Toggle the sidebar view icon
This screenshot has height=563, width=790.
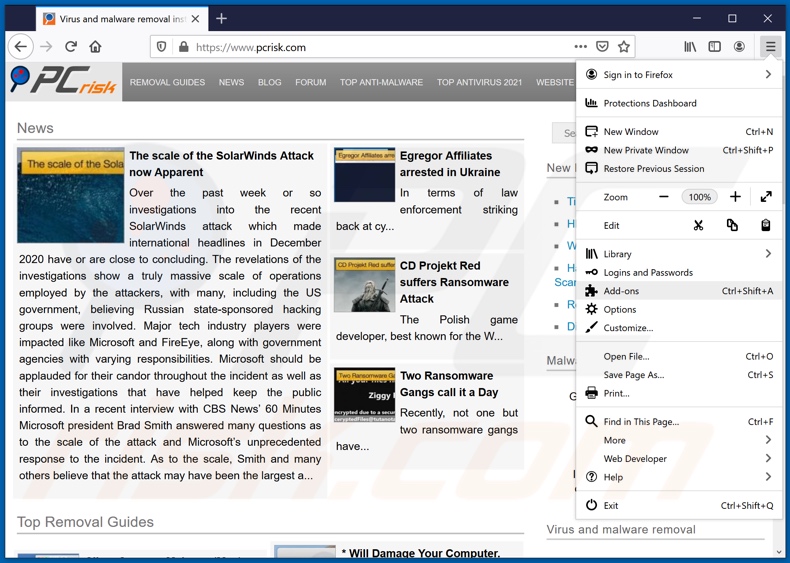pos(714,47)
